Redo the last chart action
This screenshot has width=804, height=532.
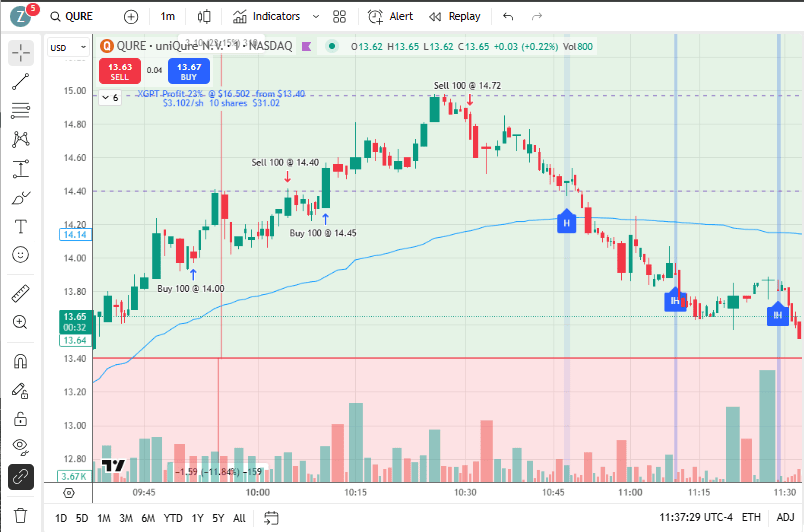(x=537, y=17)
